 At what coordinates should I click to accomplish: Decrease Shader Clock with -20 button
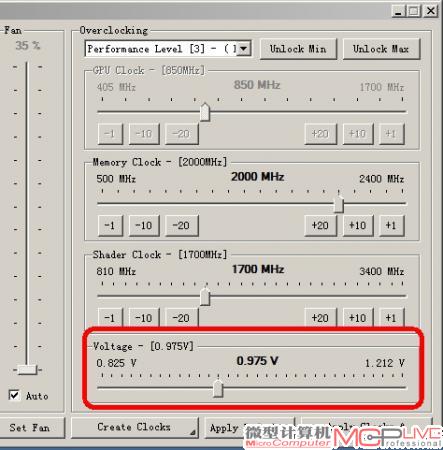pos(182,318)
